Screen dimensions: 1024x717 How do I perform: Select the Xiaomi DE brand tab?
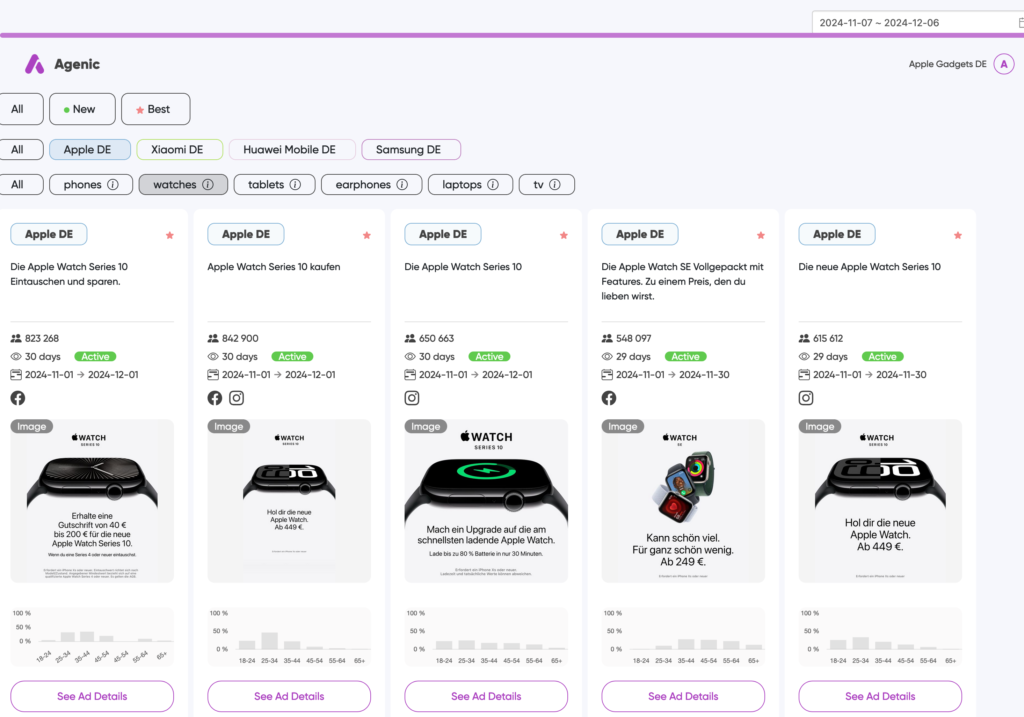[x=178, y=150]
